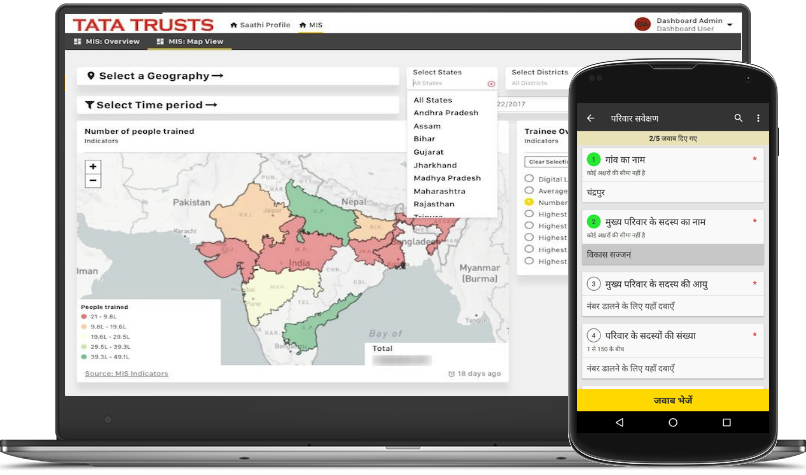Screen dimensions: 806x475
Task: Tap the age number input for question 3
Action: click(x=672, y=306)
